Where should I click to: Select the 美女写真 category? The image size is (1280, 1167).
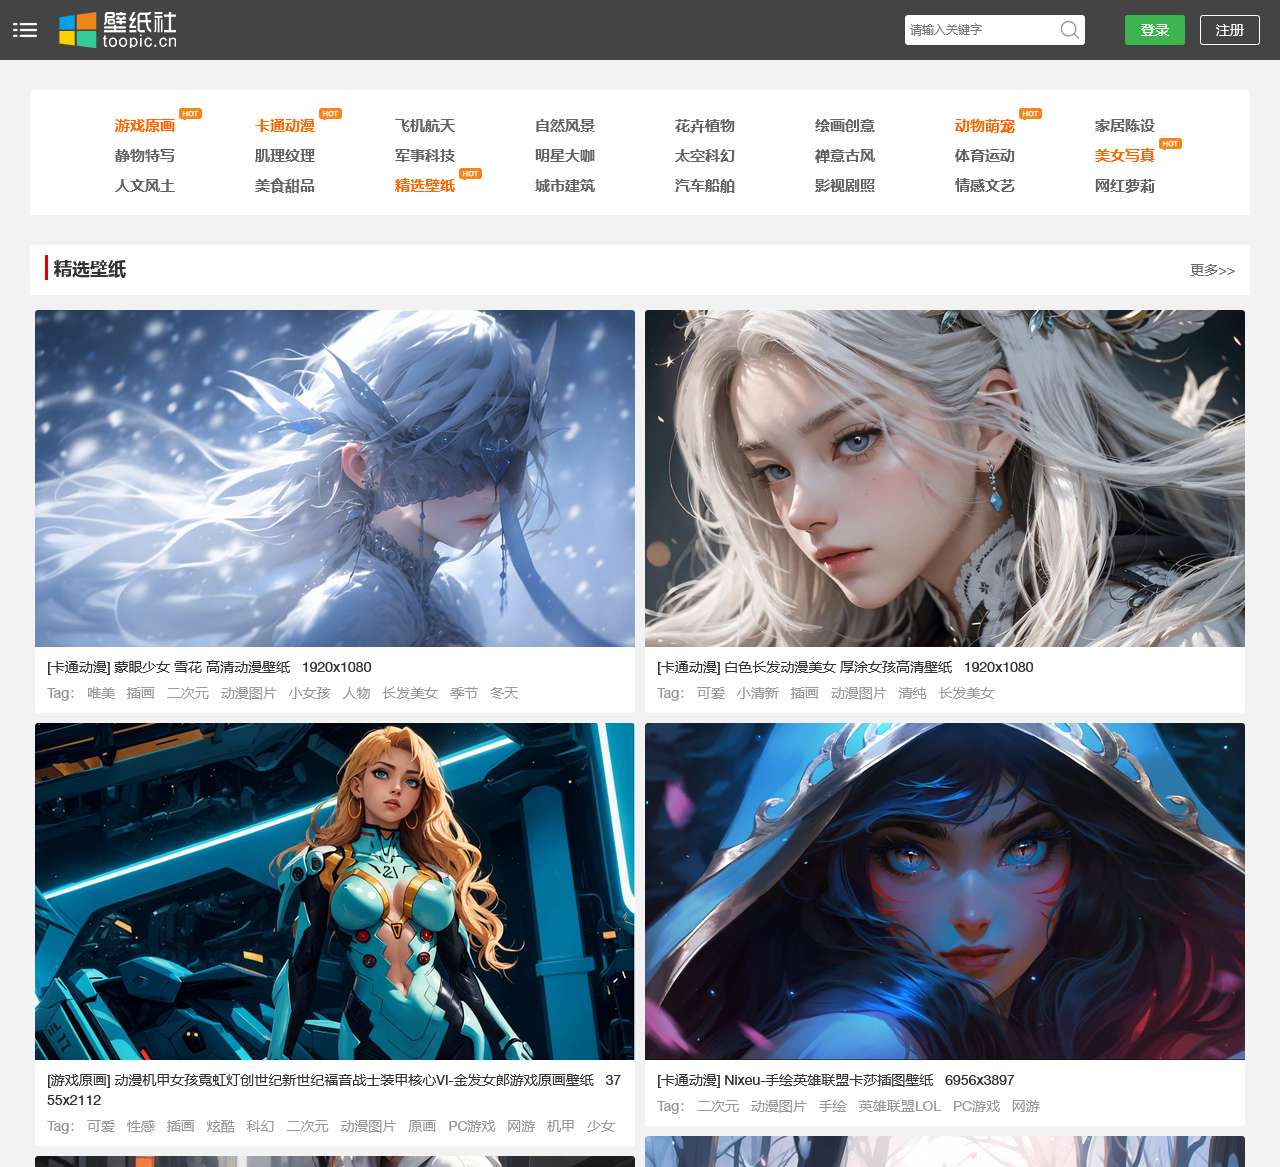click(1125, 156)
